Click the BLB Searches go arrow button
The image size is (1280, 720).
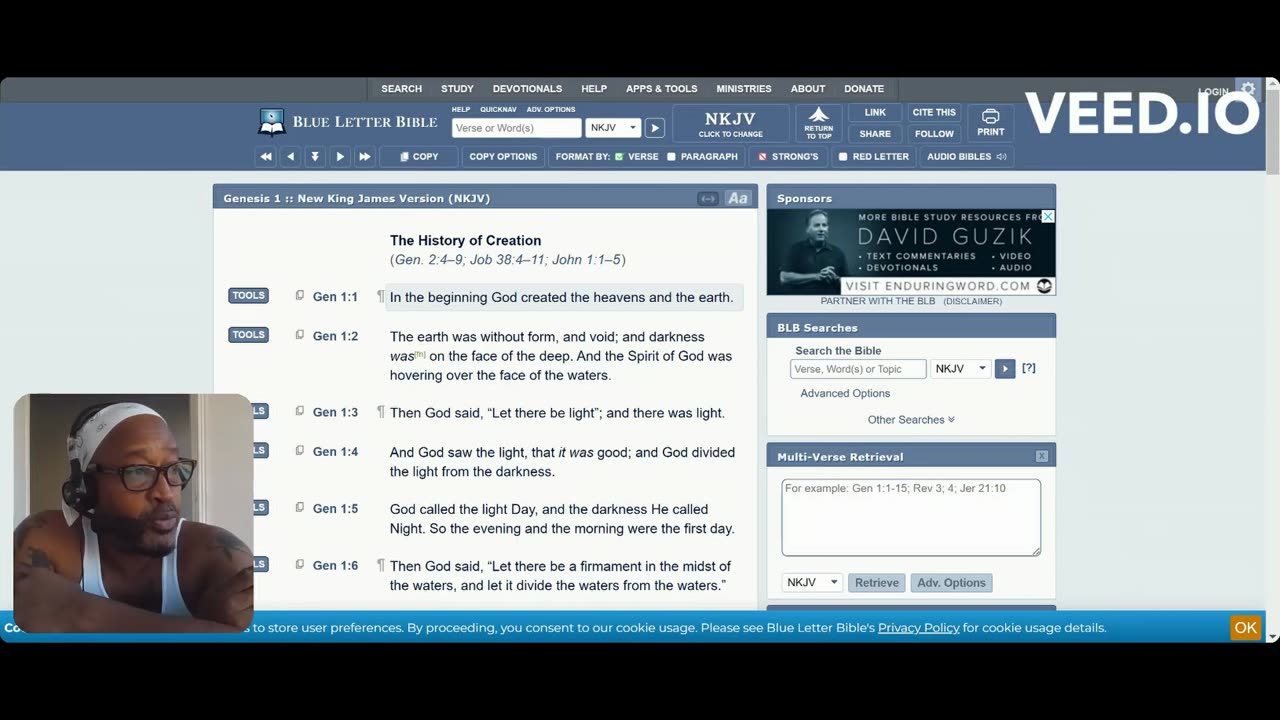1005,369
